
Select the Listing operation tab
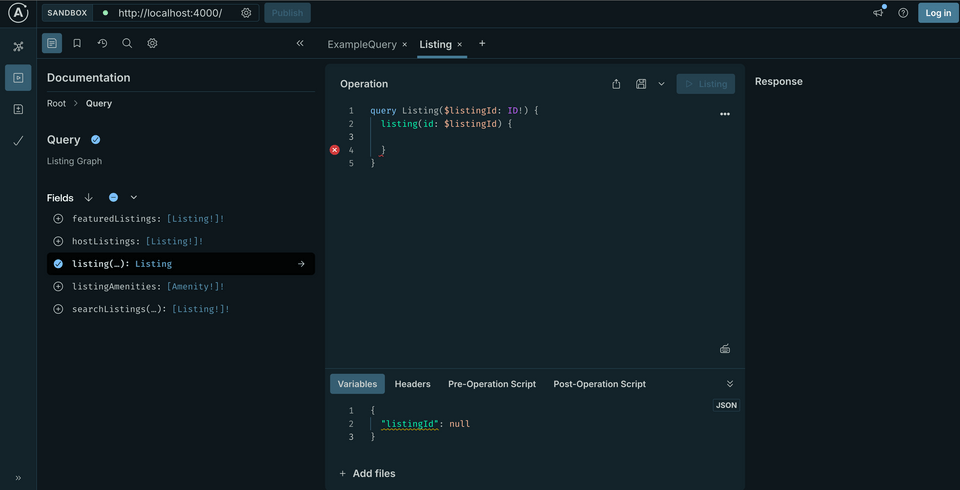(435, 45)
